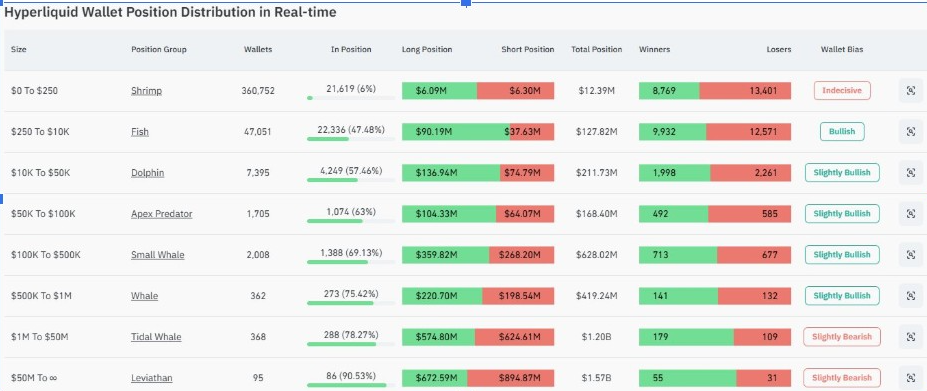Click the 109 losers bar in Tidal Whale row

click(x=763, y=337)
